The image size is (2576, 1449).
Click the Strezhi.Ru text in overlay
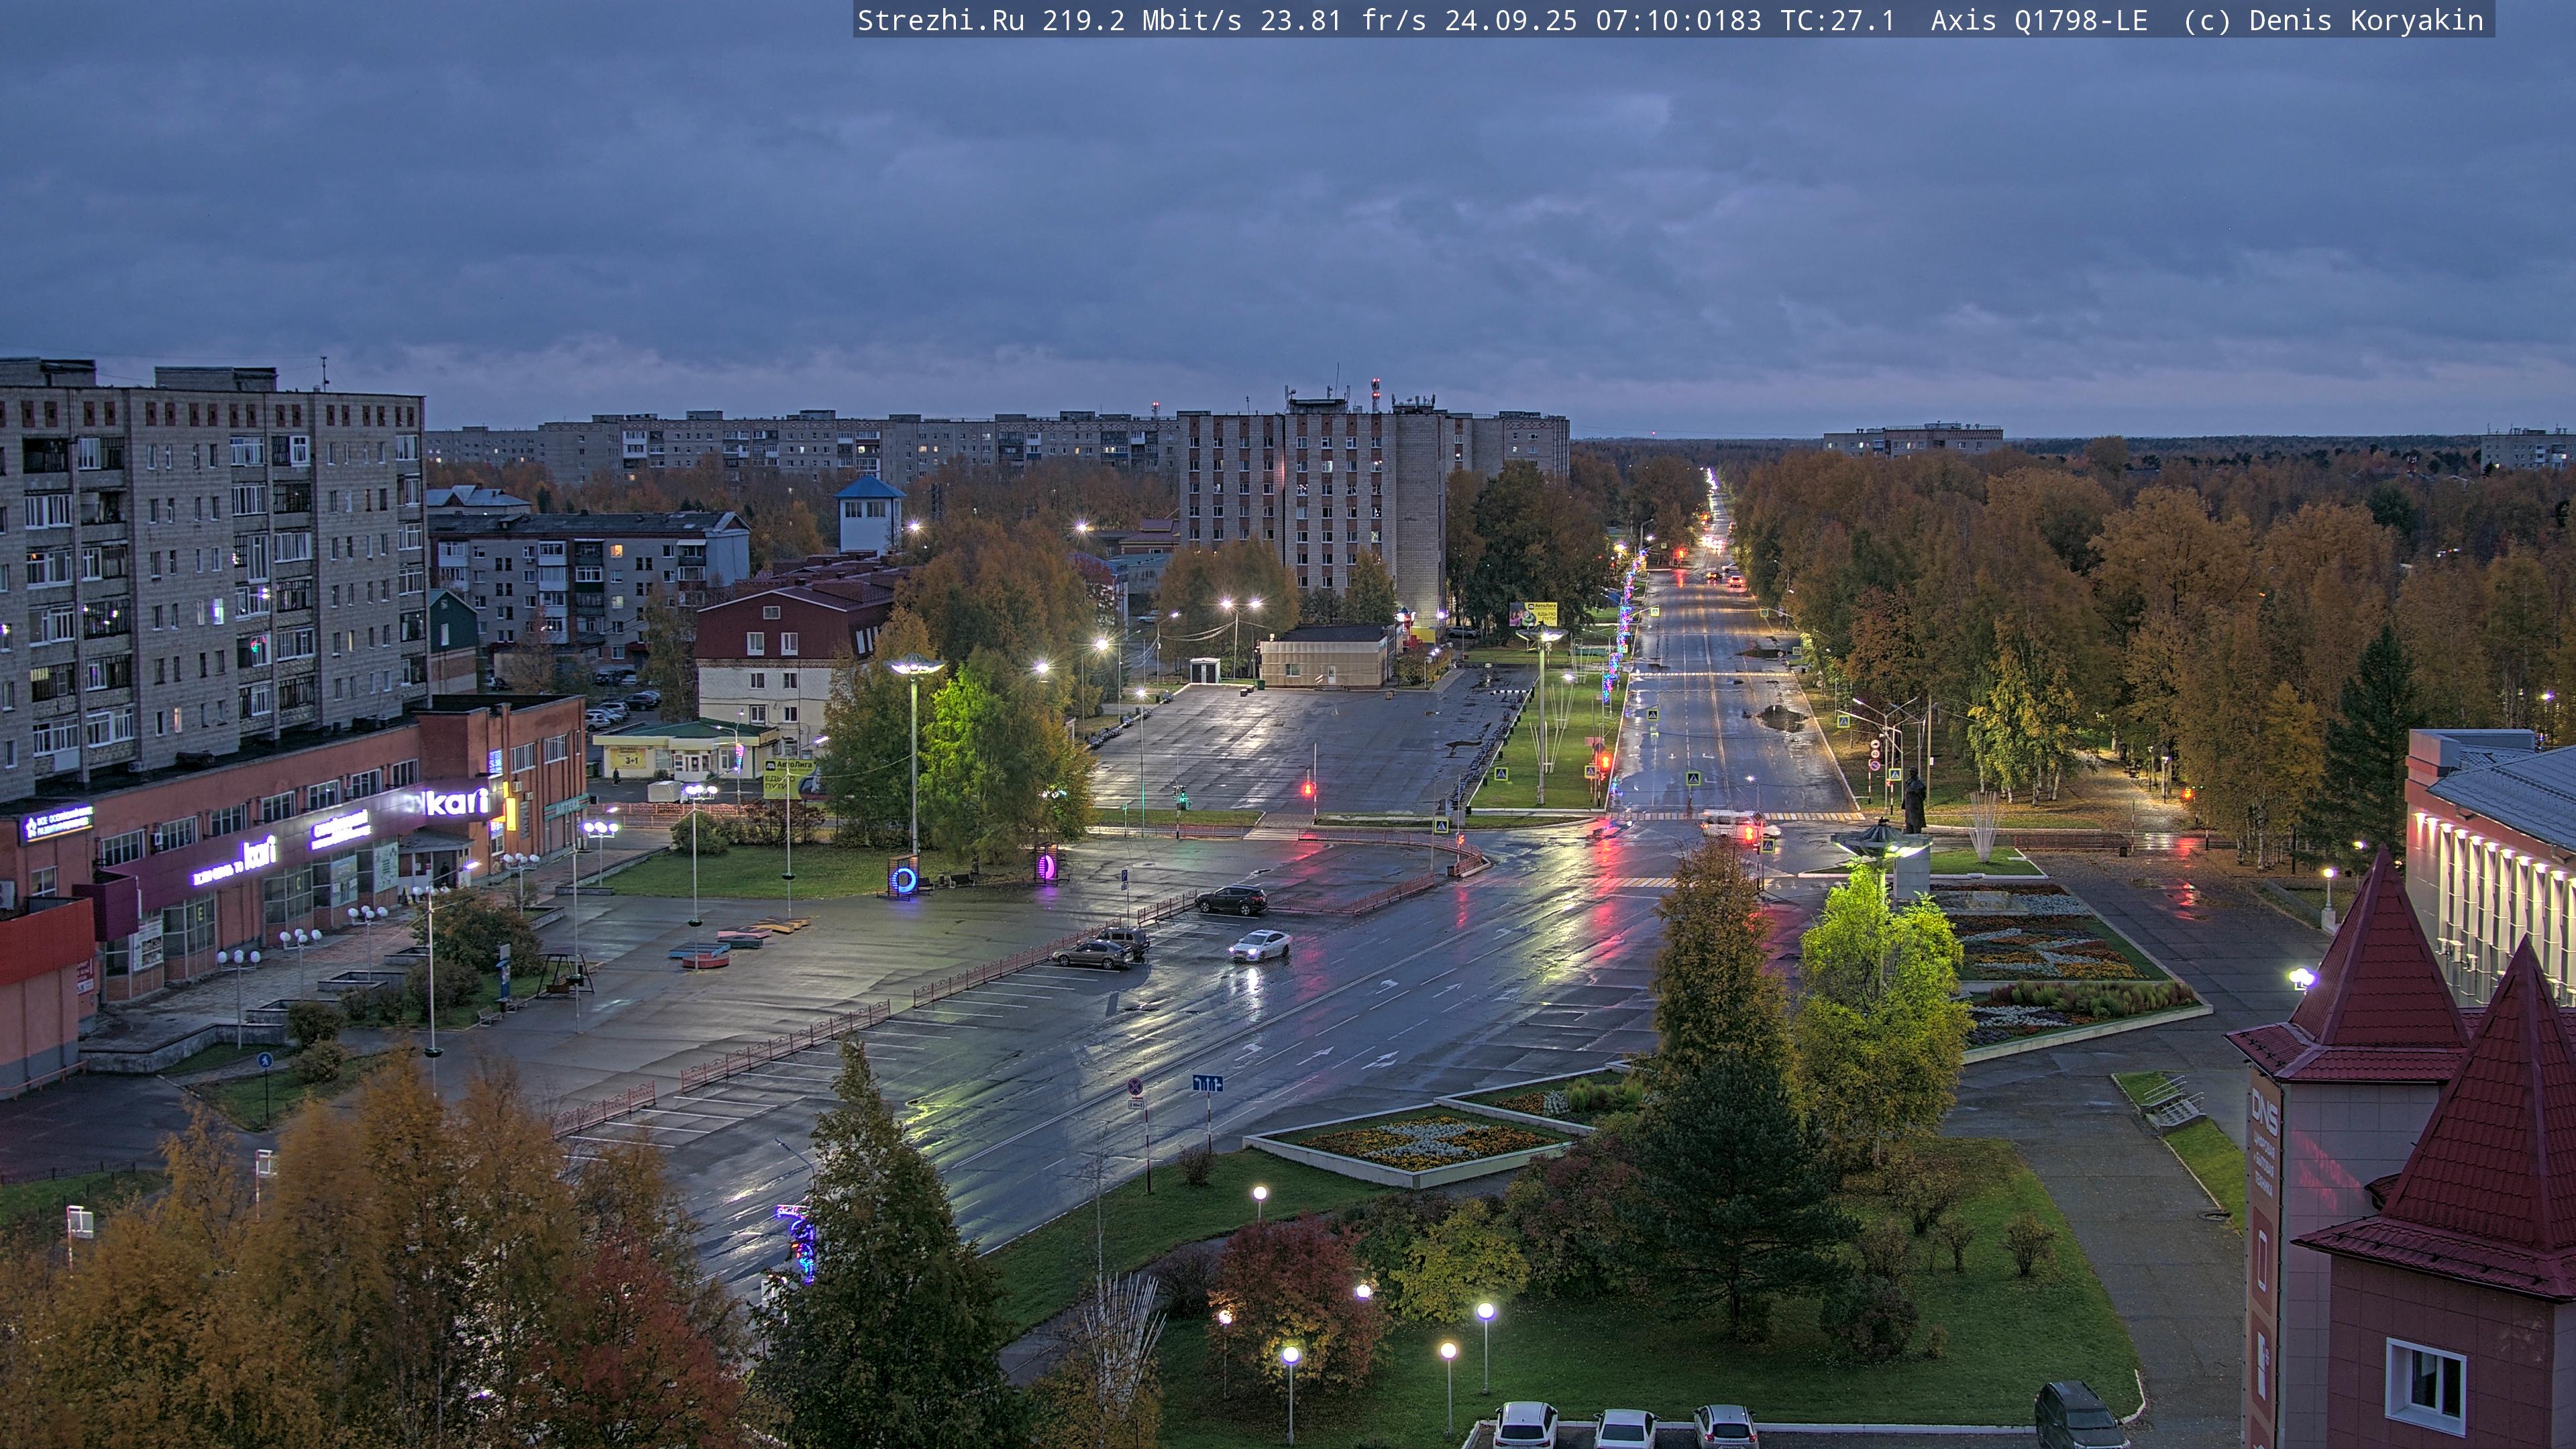pos(940,21)
